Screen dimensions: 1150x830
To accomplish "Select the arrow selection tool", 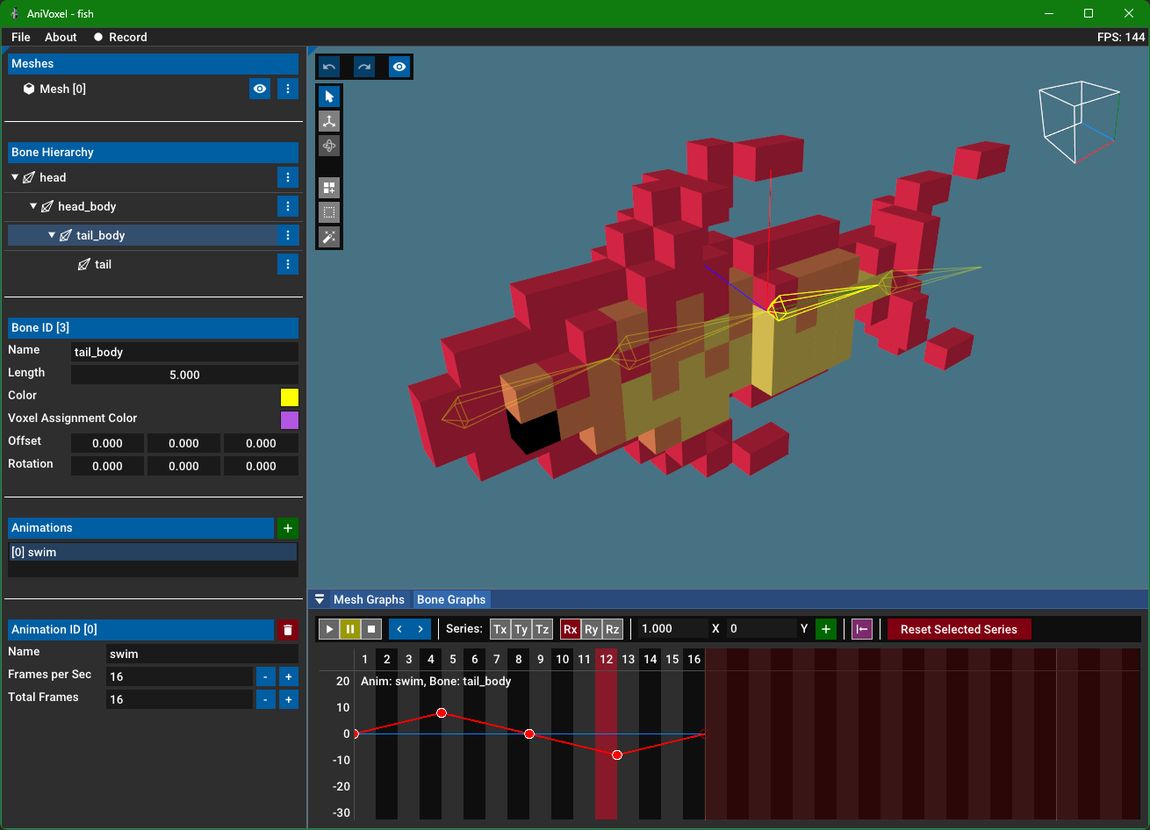I will coord(329,96).
